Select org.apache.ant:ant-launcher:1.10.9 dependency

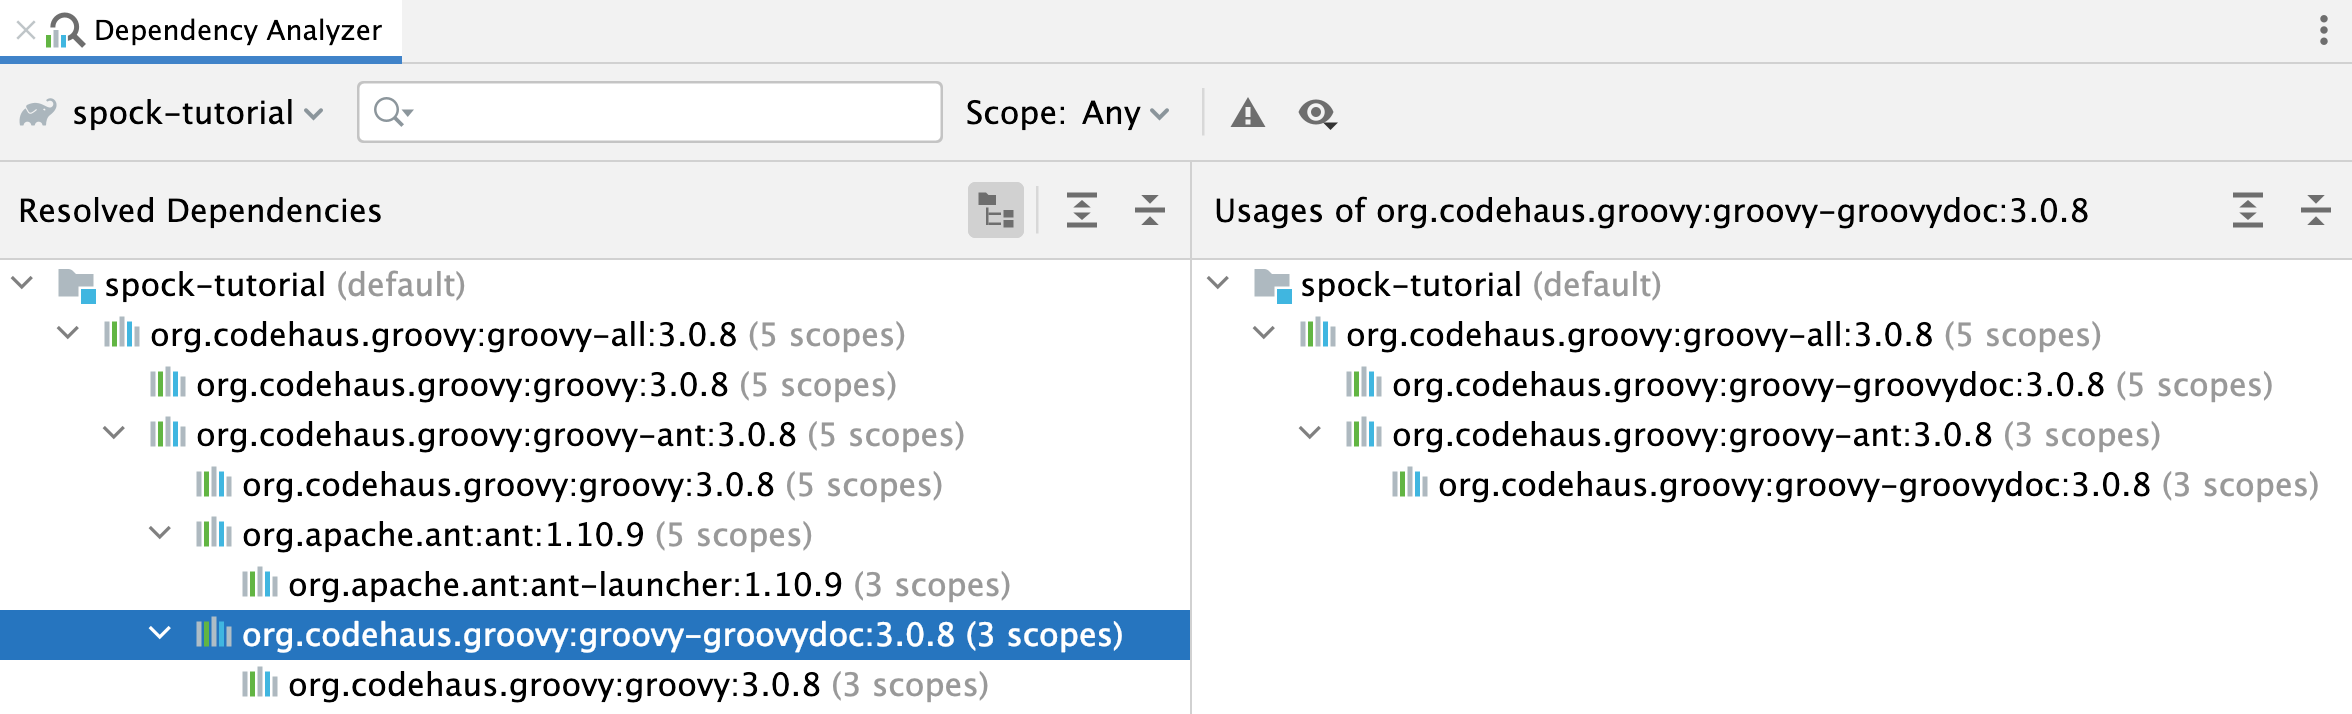click(565, 584)
